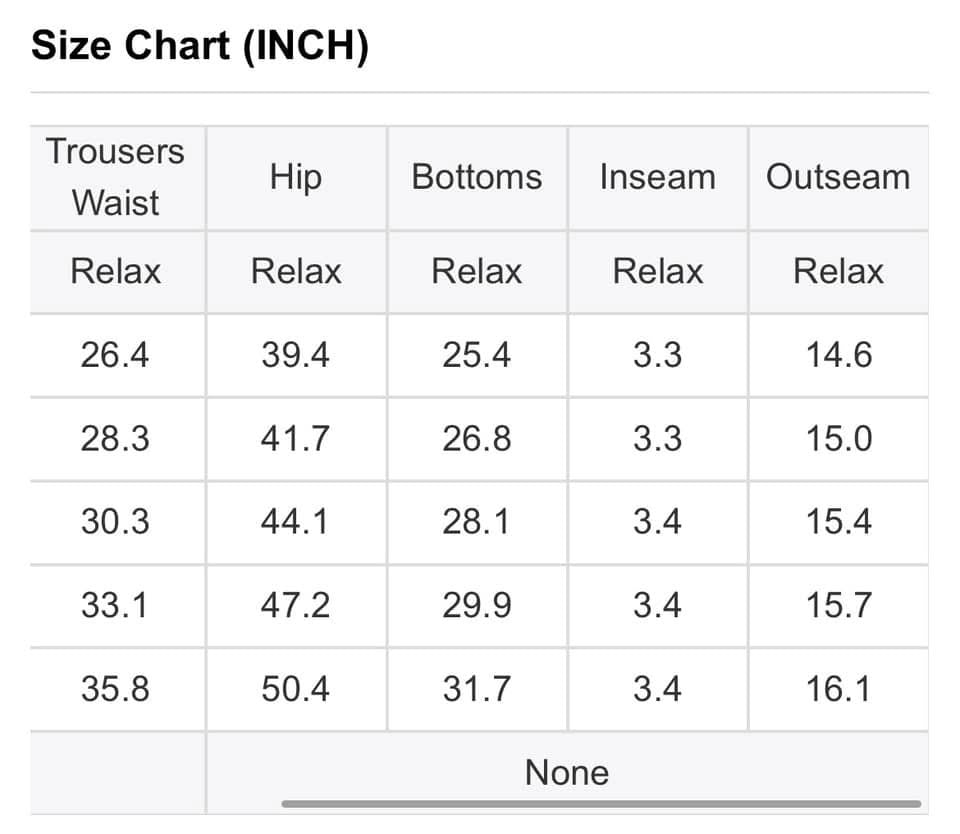The image size is (960, 834).
Task: Click the Outseam column header
Action: (838, 177)
